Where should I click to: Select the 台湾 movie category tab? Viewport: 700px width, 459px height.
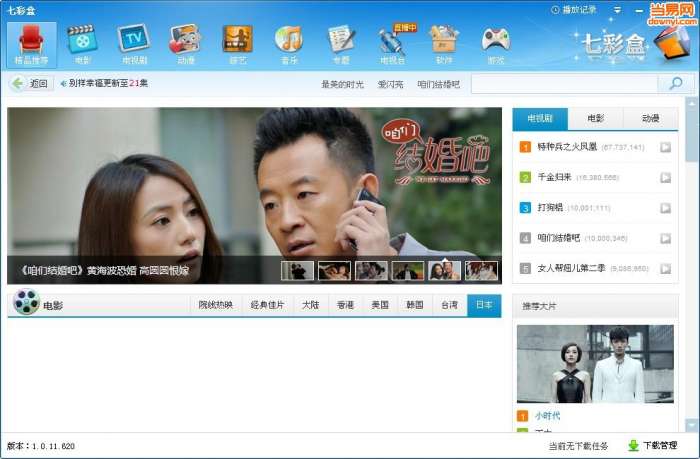pos(450,305)
